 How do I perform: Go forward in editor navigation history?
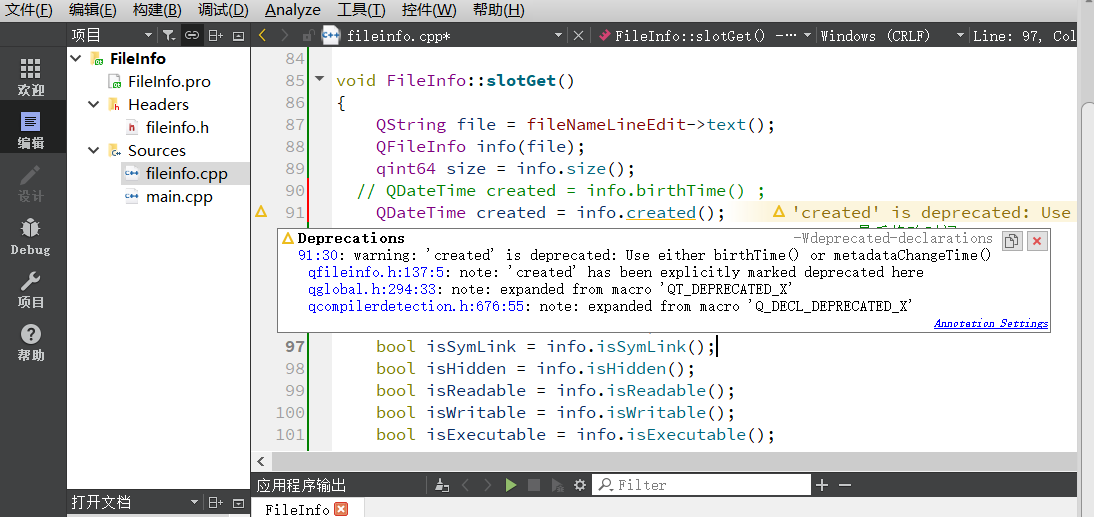point(285,36)
